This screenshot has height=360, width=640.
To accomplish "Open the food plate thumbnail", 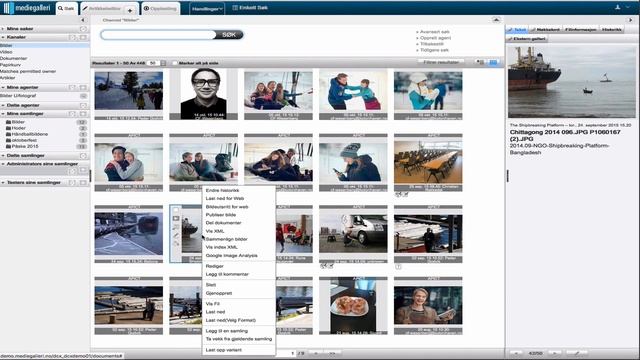I will tap(353, 305).
